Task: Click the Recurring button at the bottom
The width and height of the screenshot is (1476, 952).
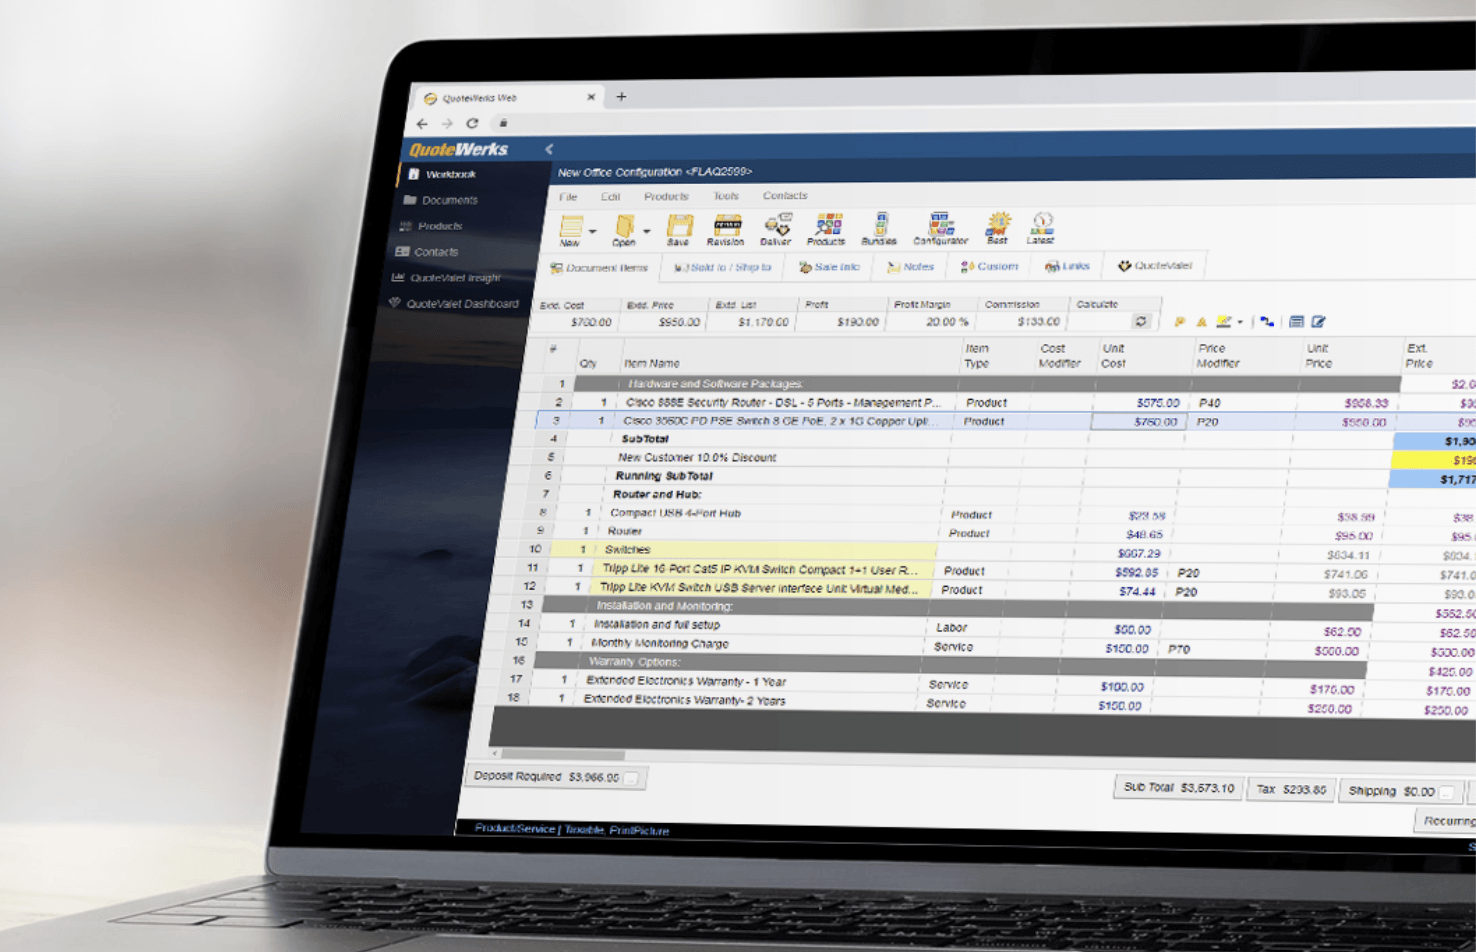Action: 1446,821
